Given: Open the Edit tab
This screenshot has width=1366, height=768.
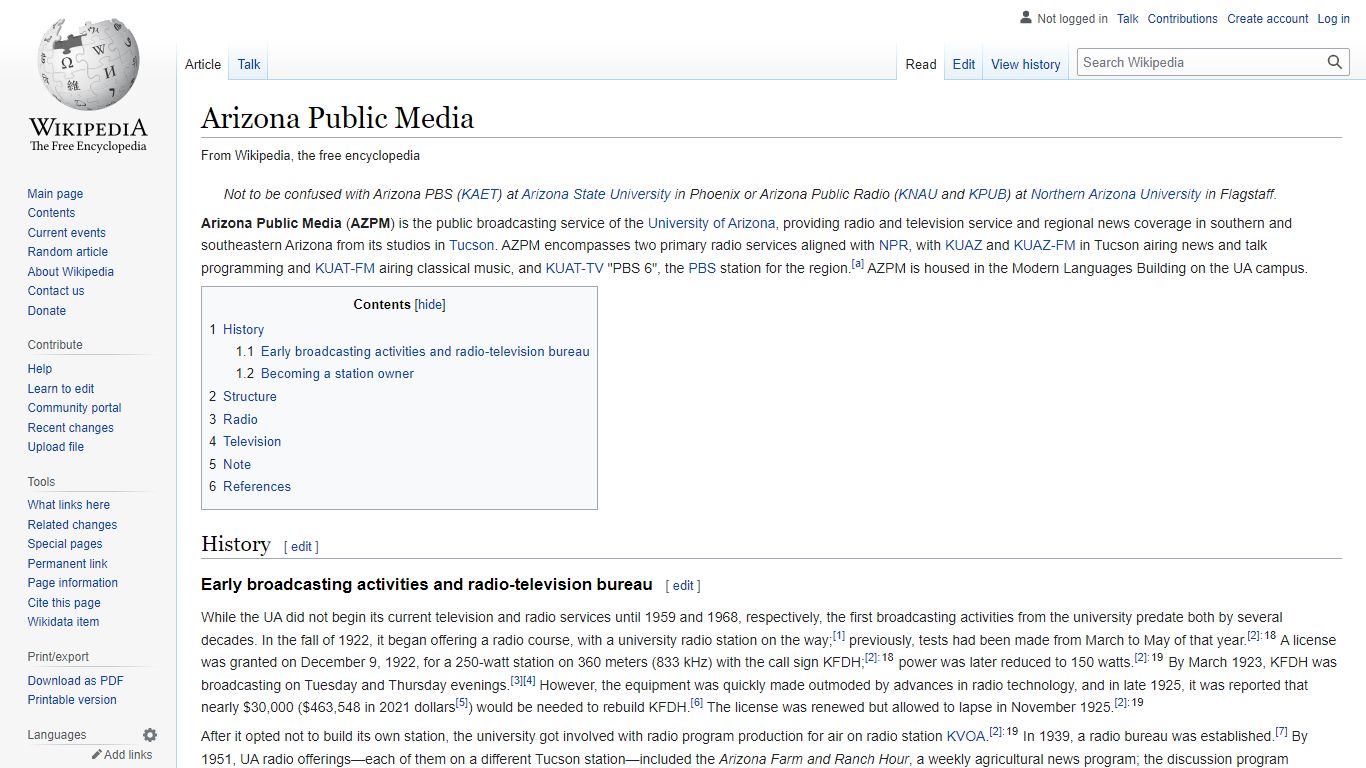Looking at the screenshot, I should click(x=964, y=64).
